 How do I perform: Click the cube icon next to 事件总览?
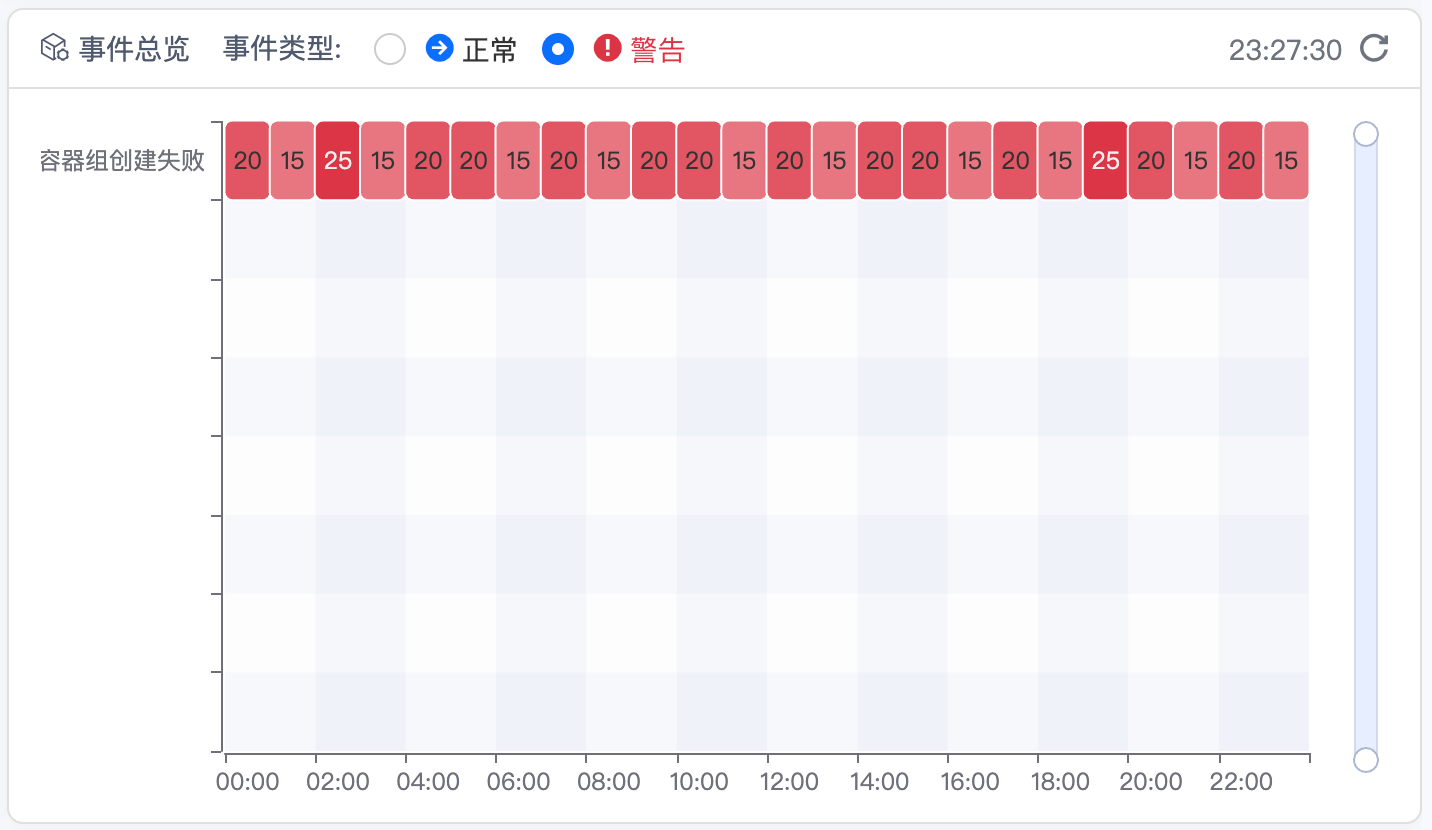click(x=53, y=48)
